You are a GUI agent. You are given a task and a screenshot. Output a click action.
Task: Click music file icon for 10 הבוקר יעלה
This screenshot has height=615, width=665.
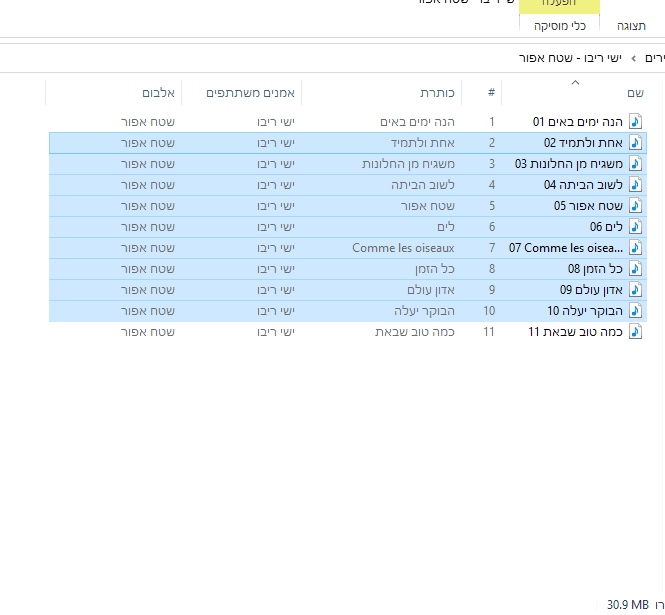click(x=635, y=311)
